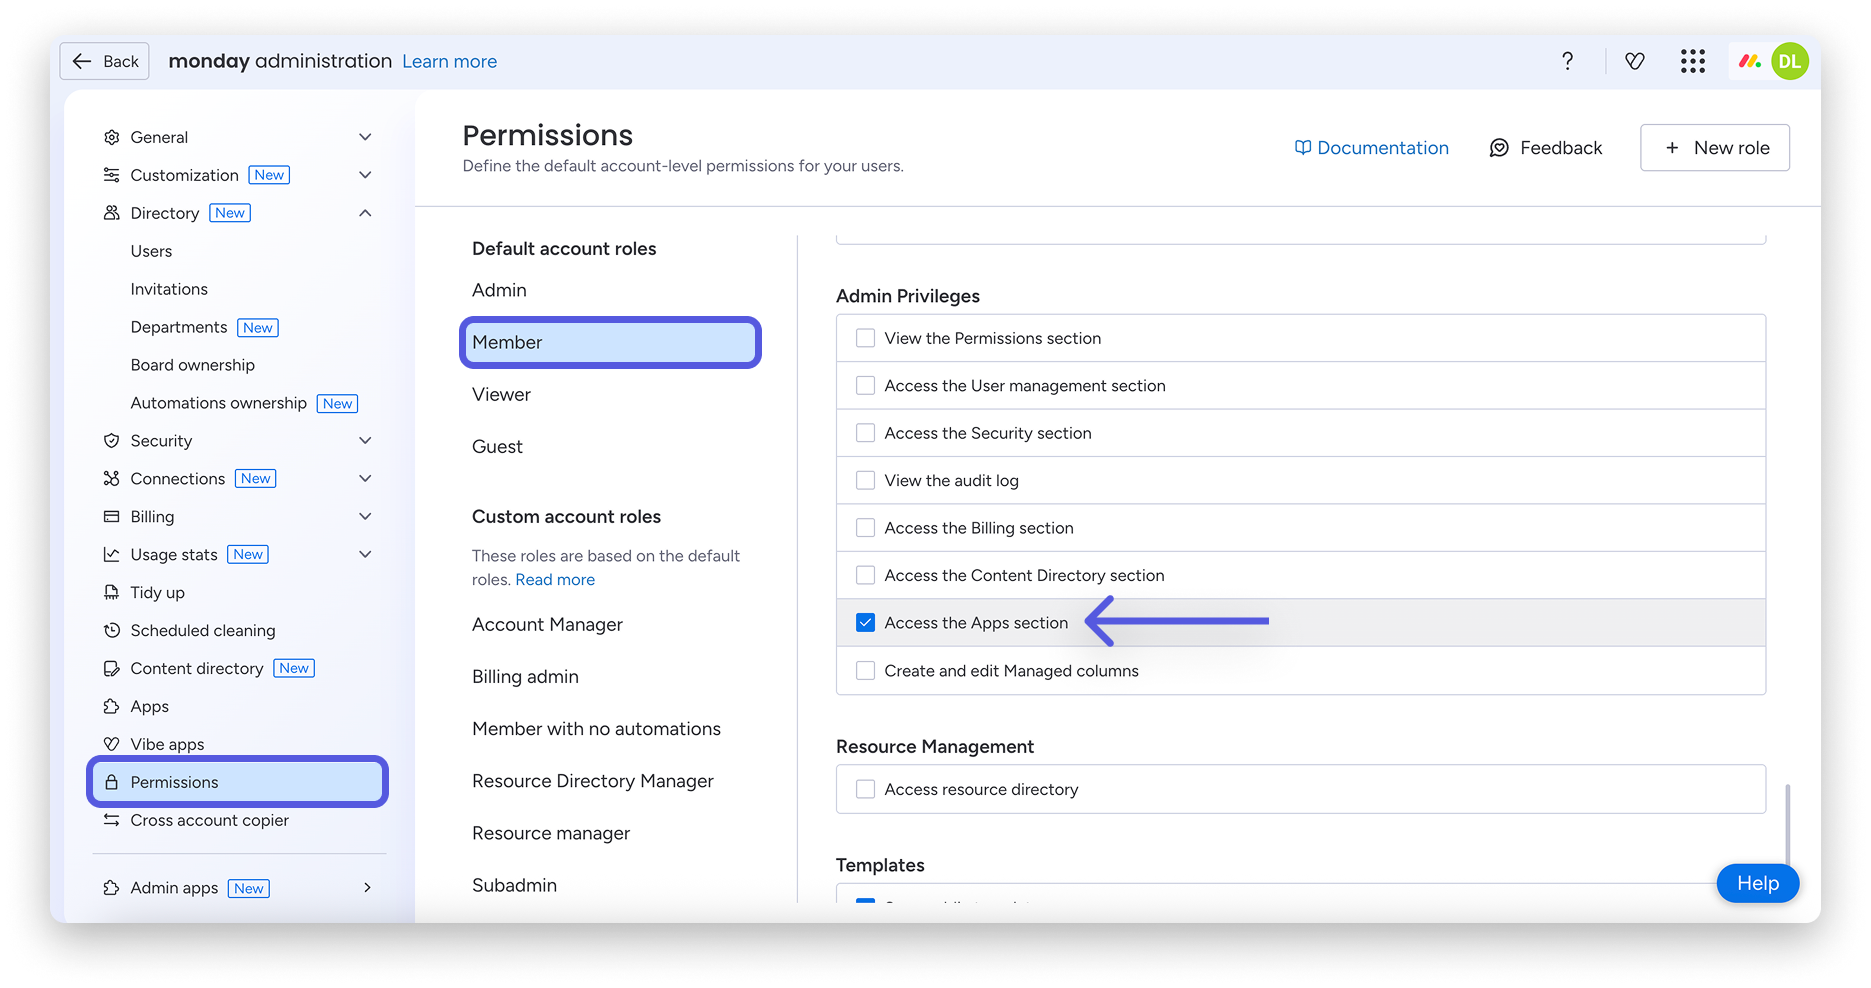Select the Billing admin custom role
This screenshot has width=1871, height=988.
[x=525, y=677]
